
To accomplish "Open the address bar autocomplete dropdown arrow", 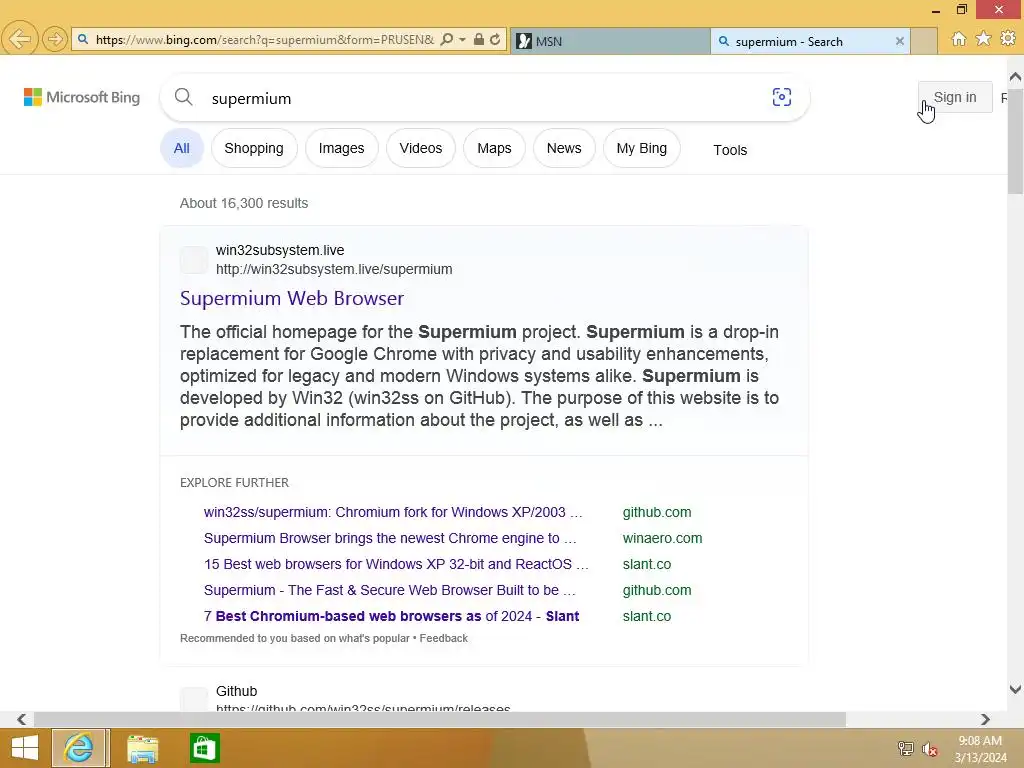I will [462, 40].
